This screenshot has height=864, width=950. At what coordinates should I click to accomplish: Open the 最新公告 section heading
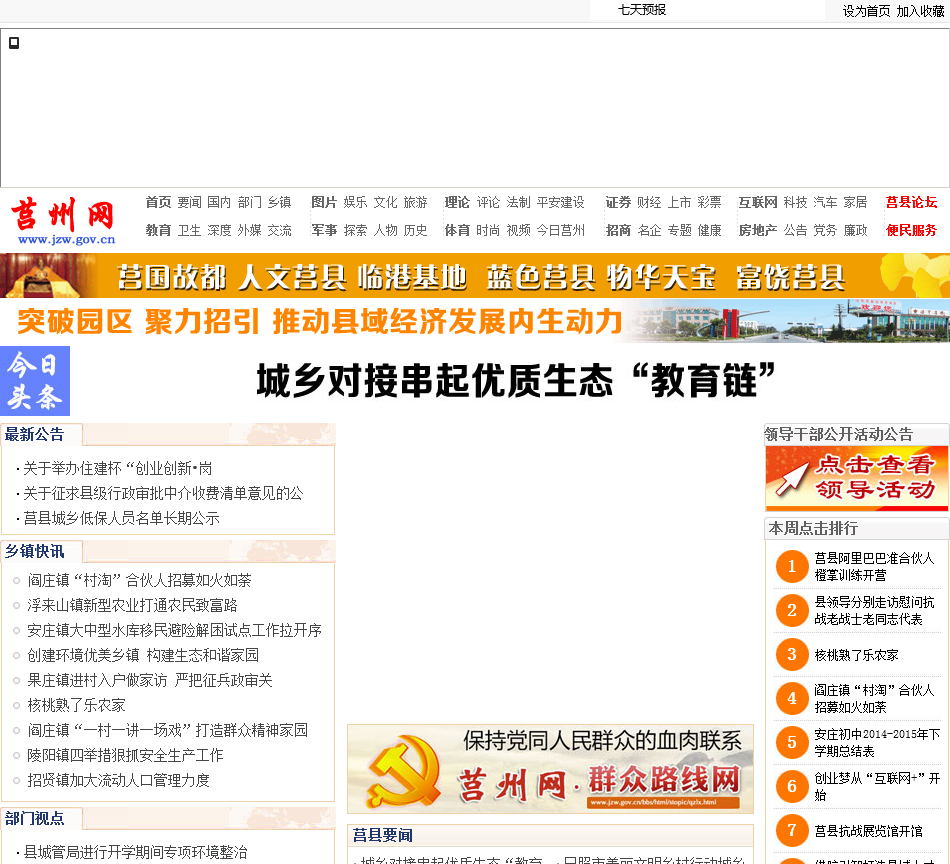click(x=35, y=434)
